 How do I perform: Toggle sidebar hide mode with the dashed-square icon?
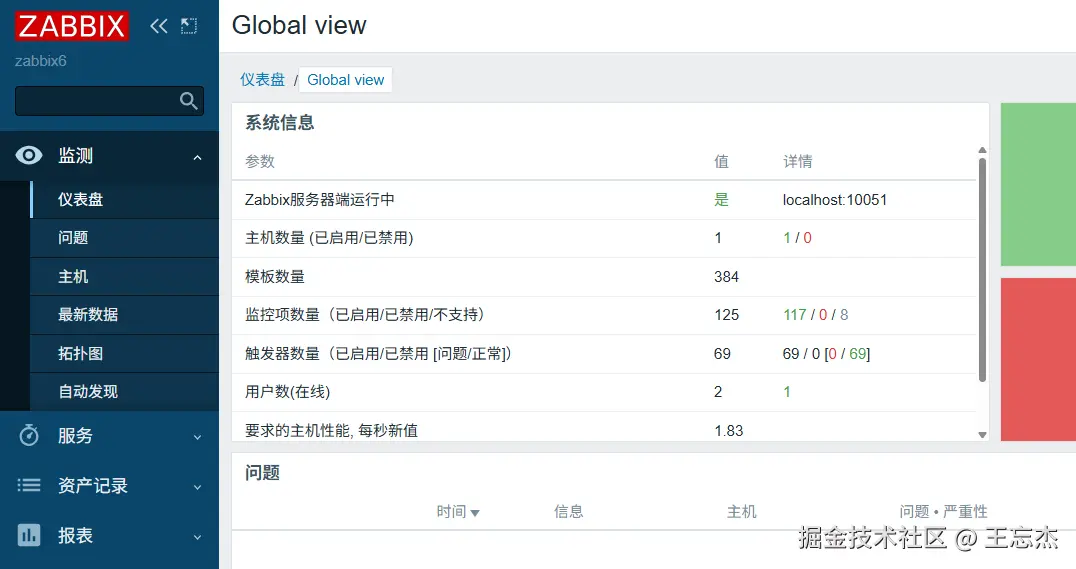pyautogui.click(x=189, y=26)
